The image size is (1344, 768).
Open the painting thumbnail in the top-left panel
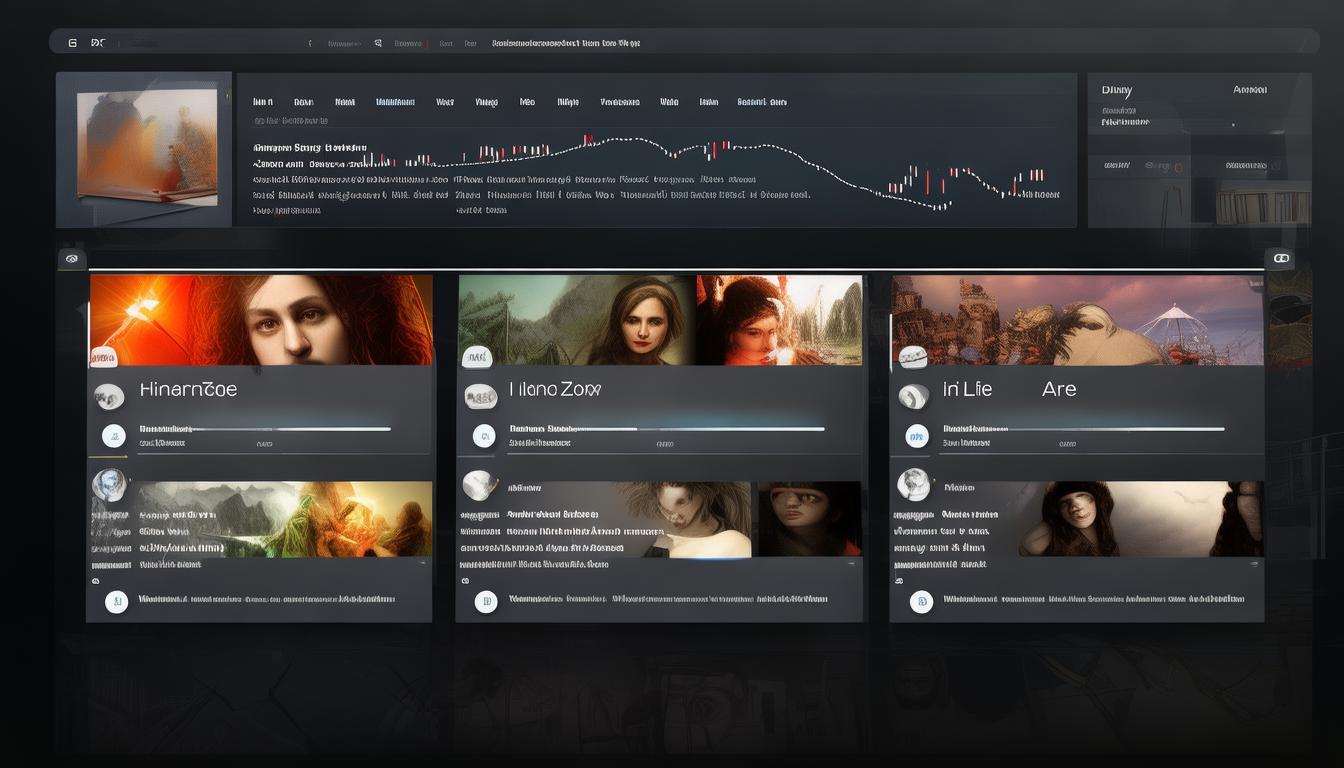[x=146, y=148]
